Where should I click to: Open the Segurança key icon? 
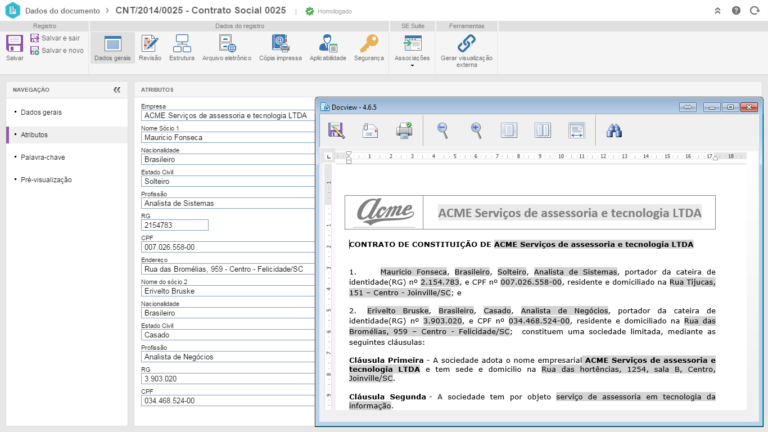tap(369, 45)
